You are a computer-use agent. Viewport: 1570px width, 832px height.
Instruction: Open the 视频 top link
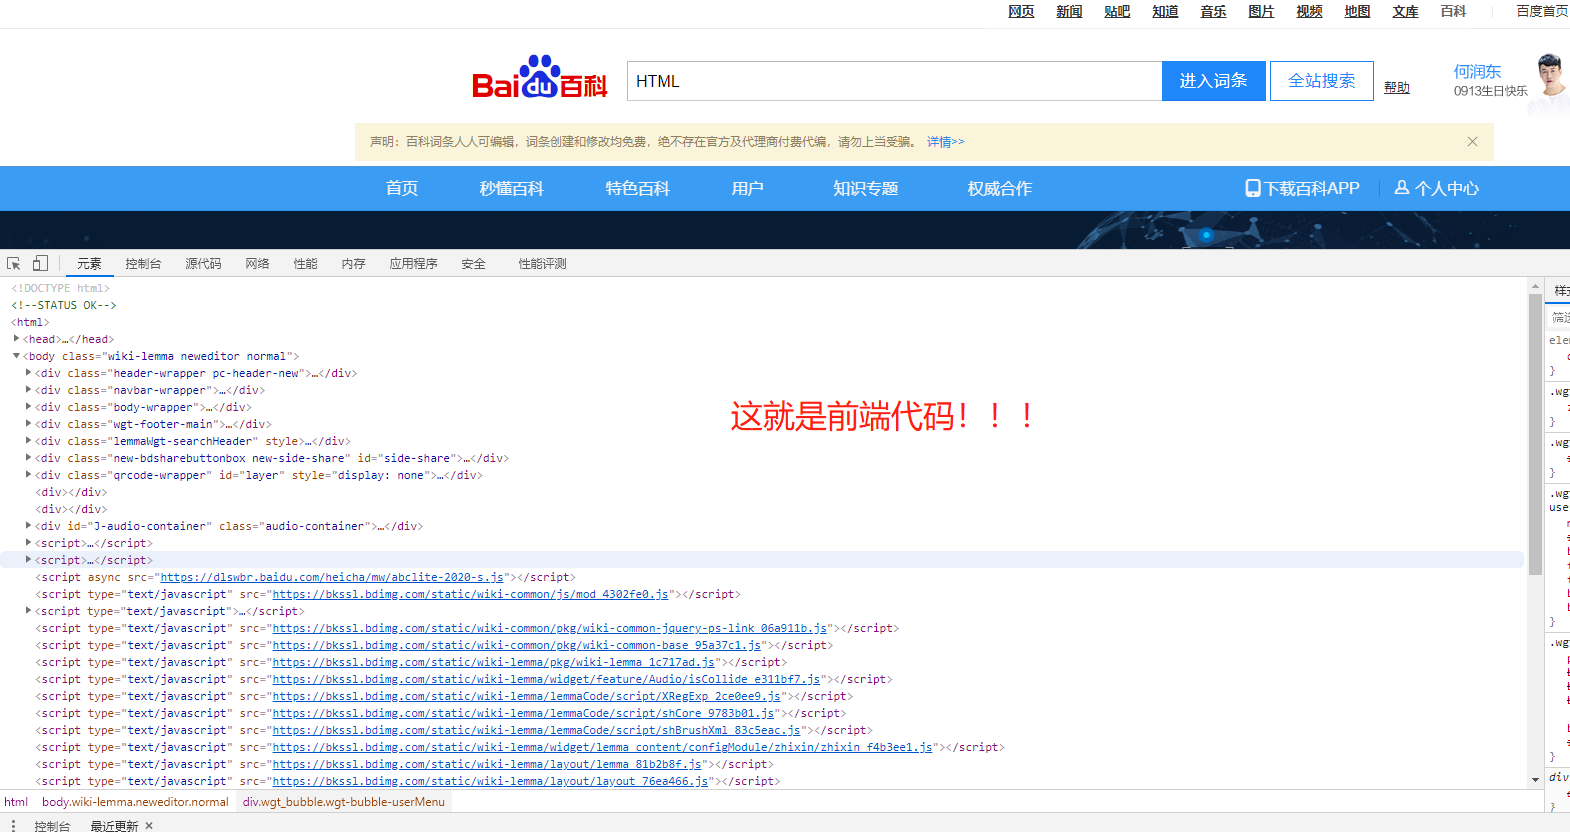coord(1309,11)
